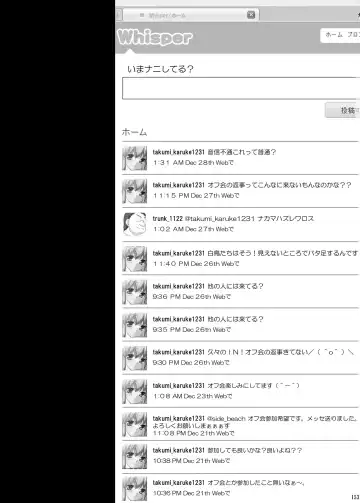Screen dimensions: 360x503
Task: Click the 投稿 post button
Action: 343,110
